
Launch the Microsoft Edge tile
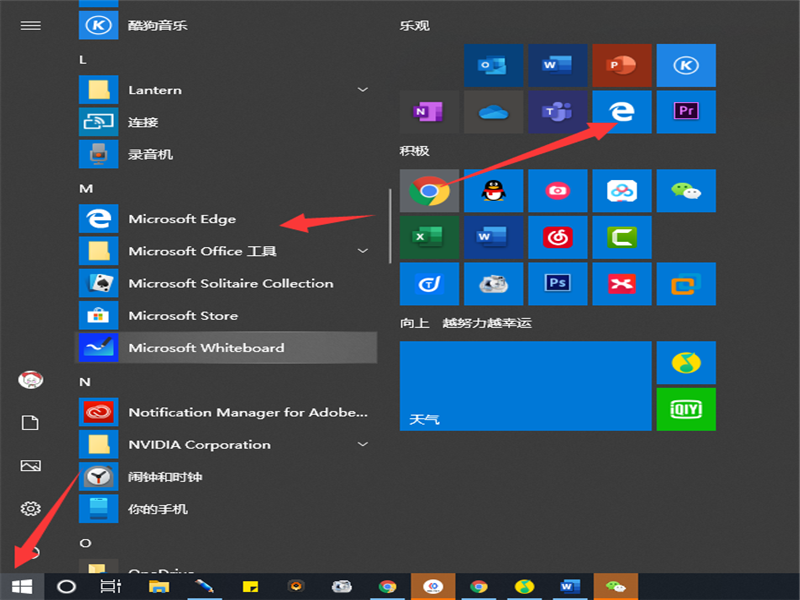(622, 112)
